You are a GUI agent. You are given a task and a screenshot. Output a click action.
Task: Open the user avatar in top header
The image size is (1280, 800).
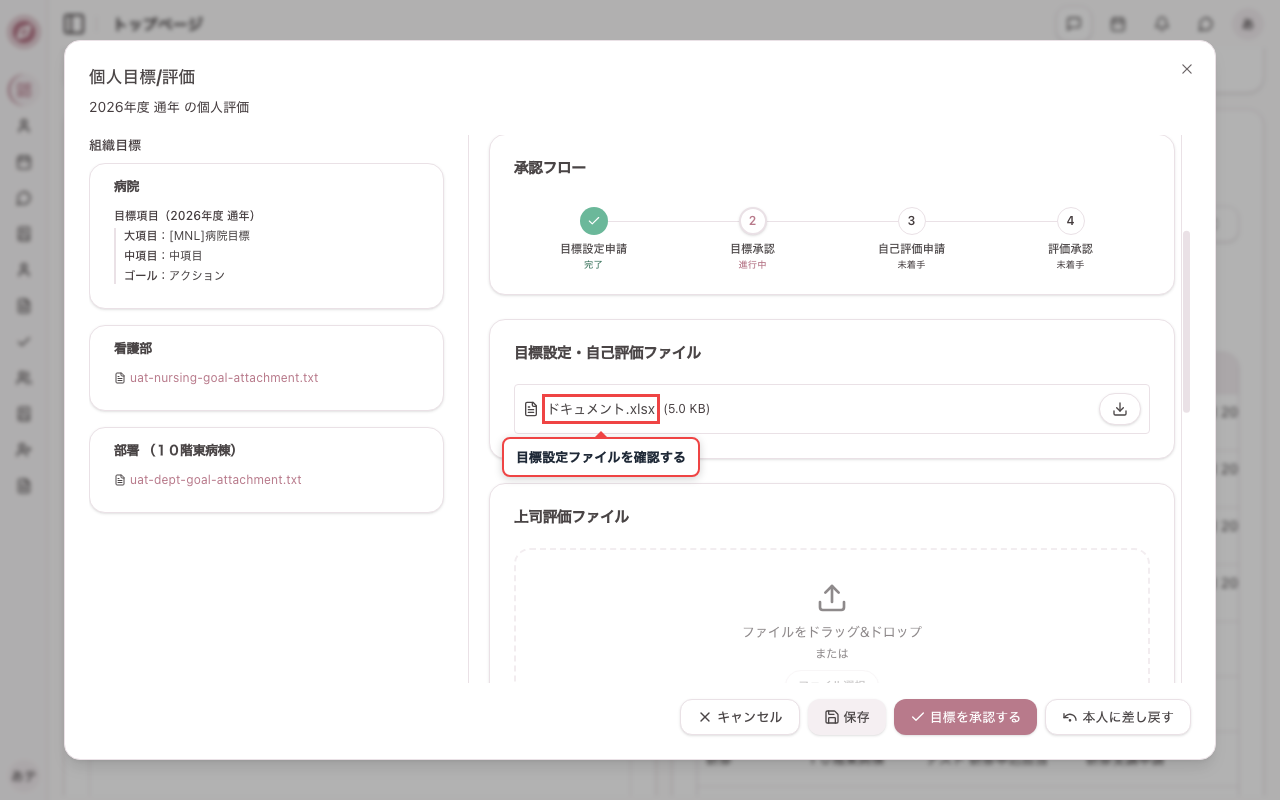(x=1248, y=24)
